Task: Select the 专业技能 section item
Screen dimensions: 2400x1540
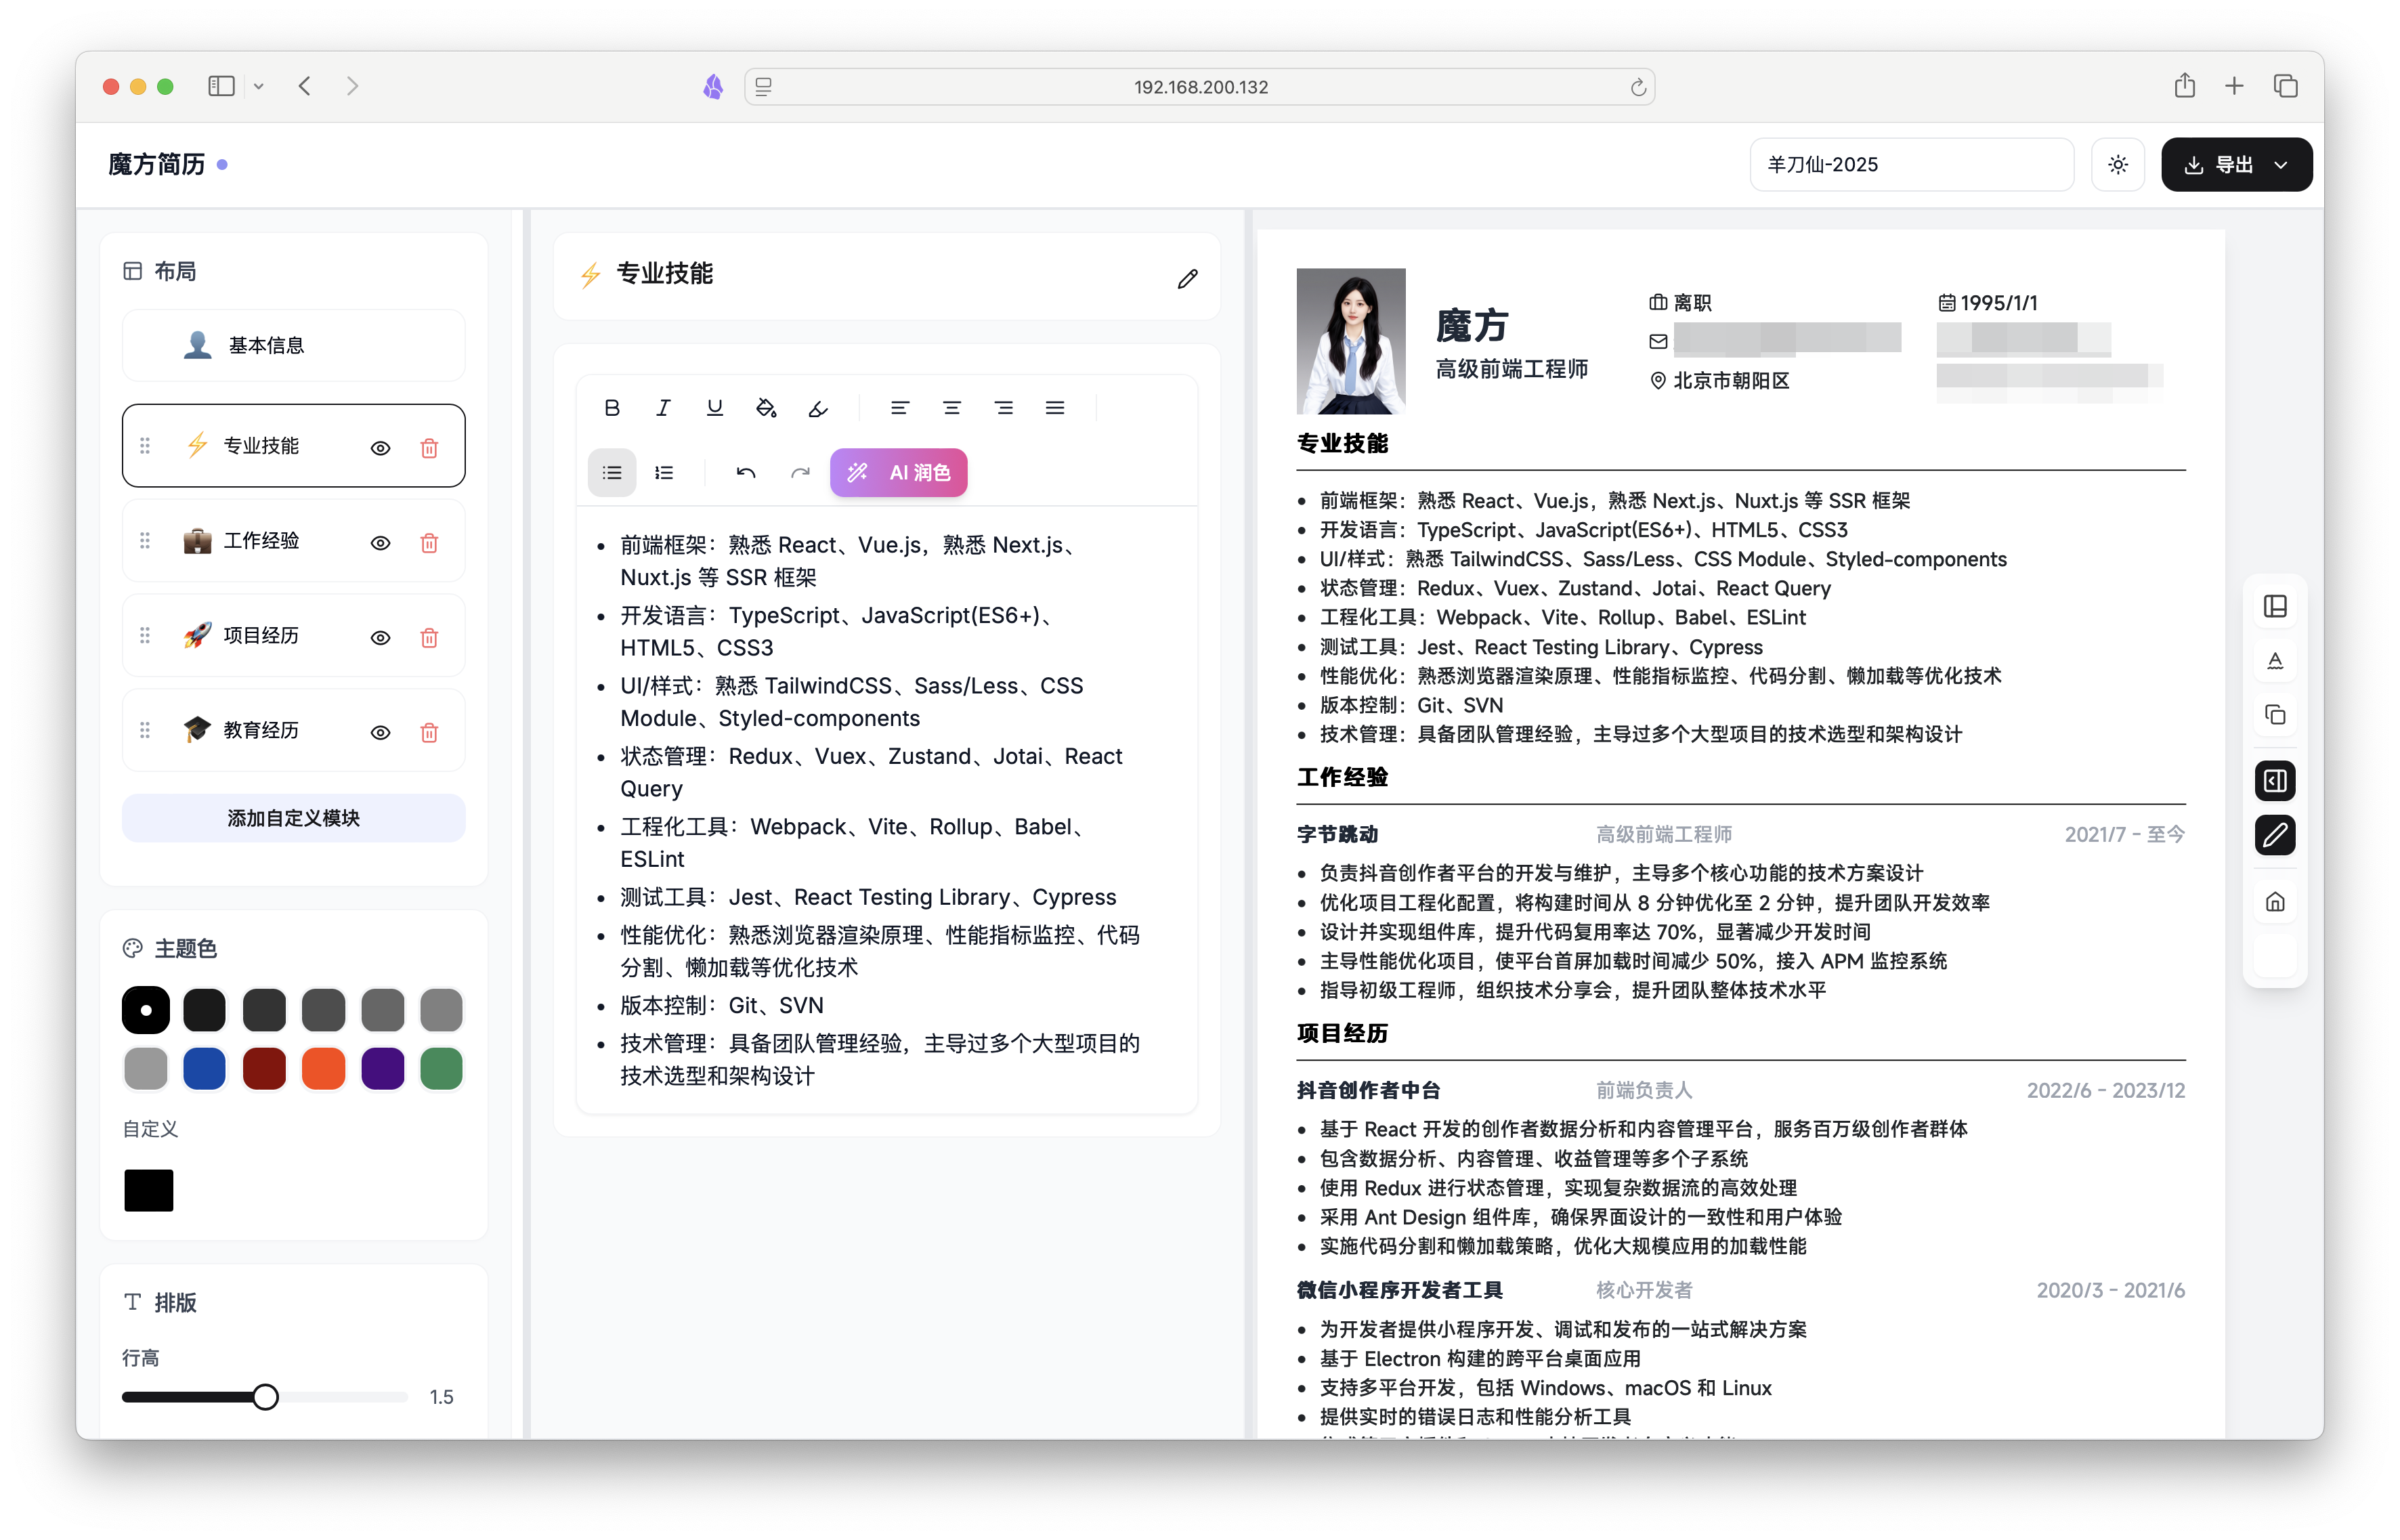Action: click(x=293, y=445)
